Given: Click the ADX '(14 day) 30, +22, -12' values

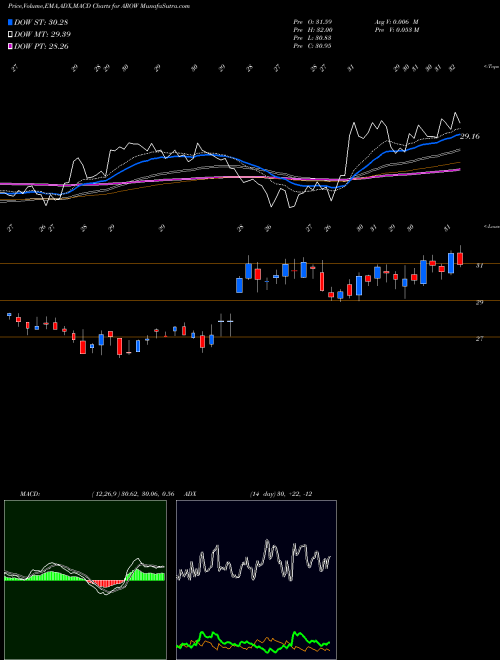Looking at the screenshot, I should [x=281, y=494].
